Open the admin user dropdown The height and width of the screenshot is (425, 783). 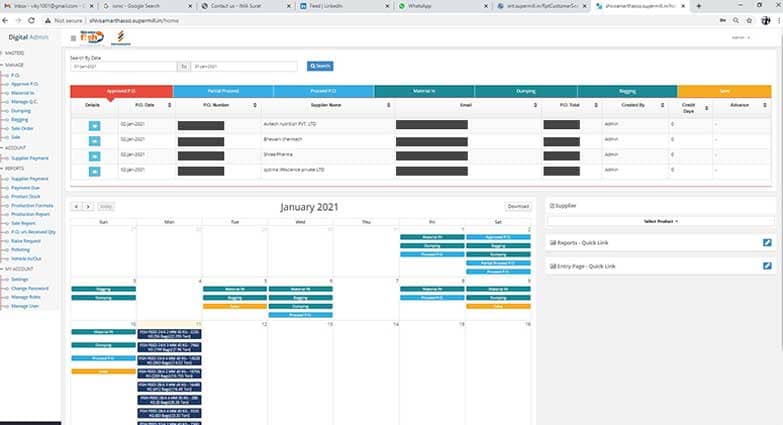[741, 38]
